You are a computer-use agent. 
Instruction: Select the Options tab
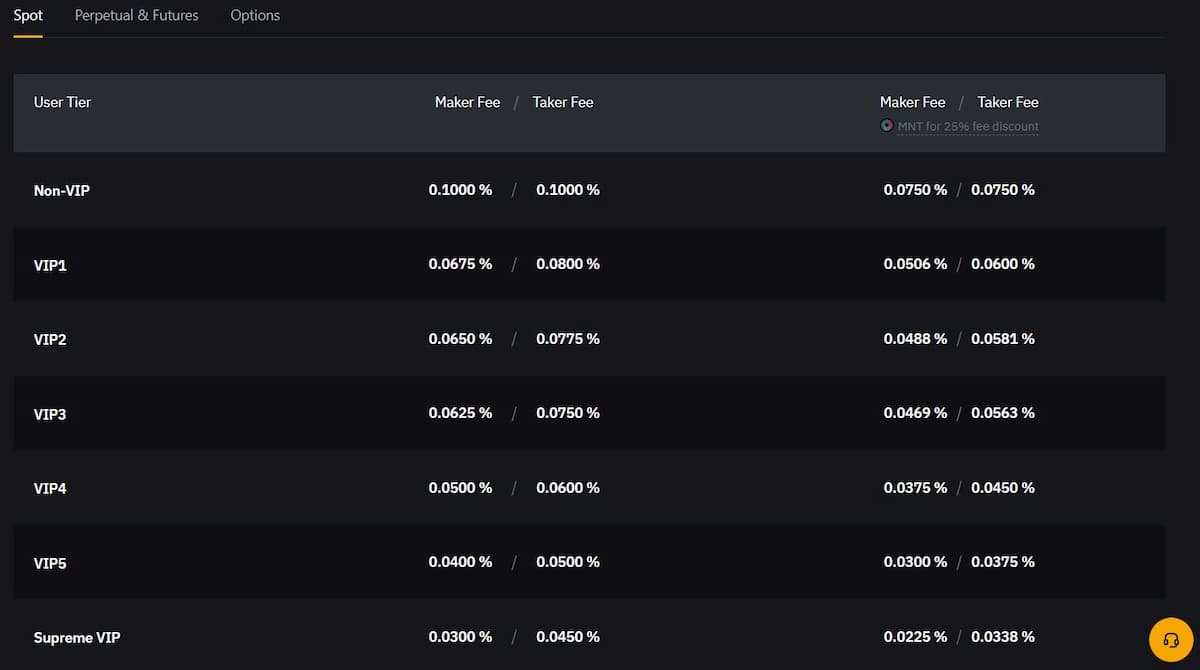point(255,16)
